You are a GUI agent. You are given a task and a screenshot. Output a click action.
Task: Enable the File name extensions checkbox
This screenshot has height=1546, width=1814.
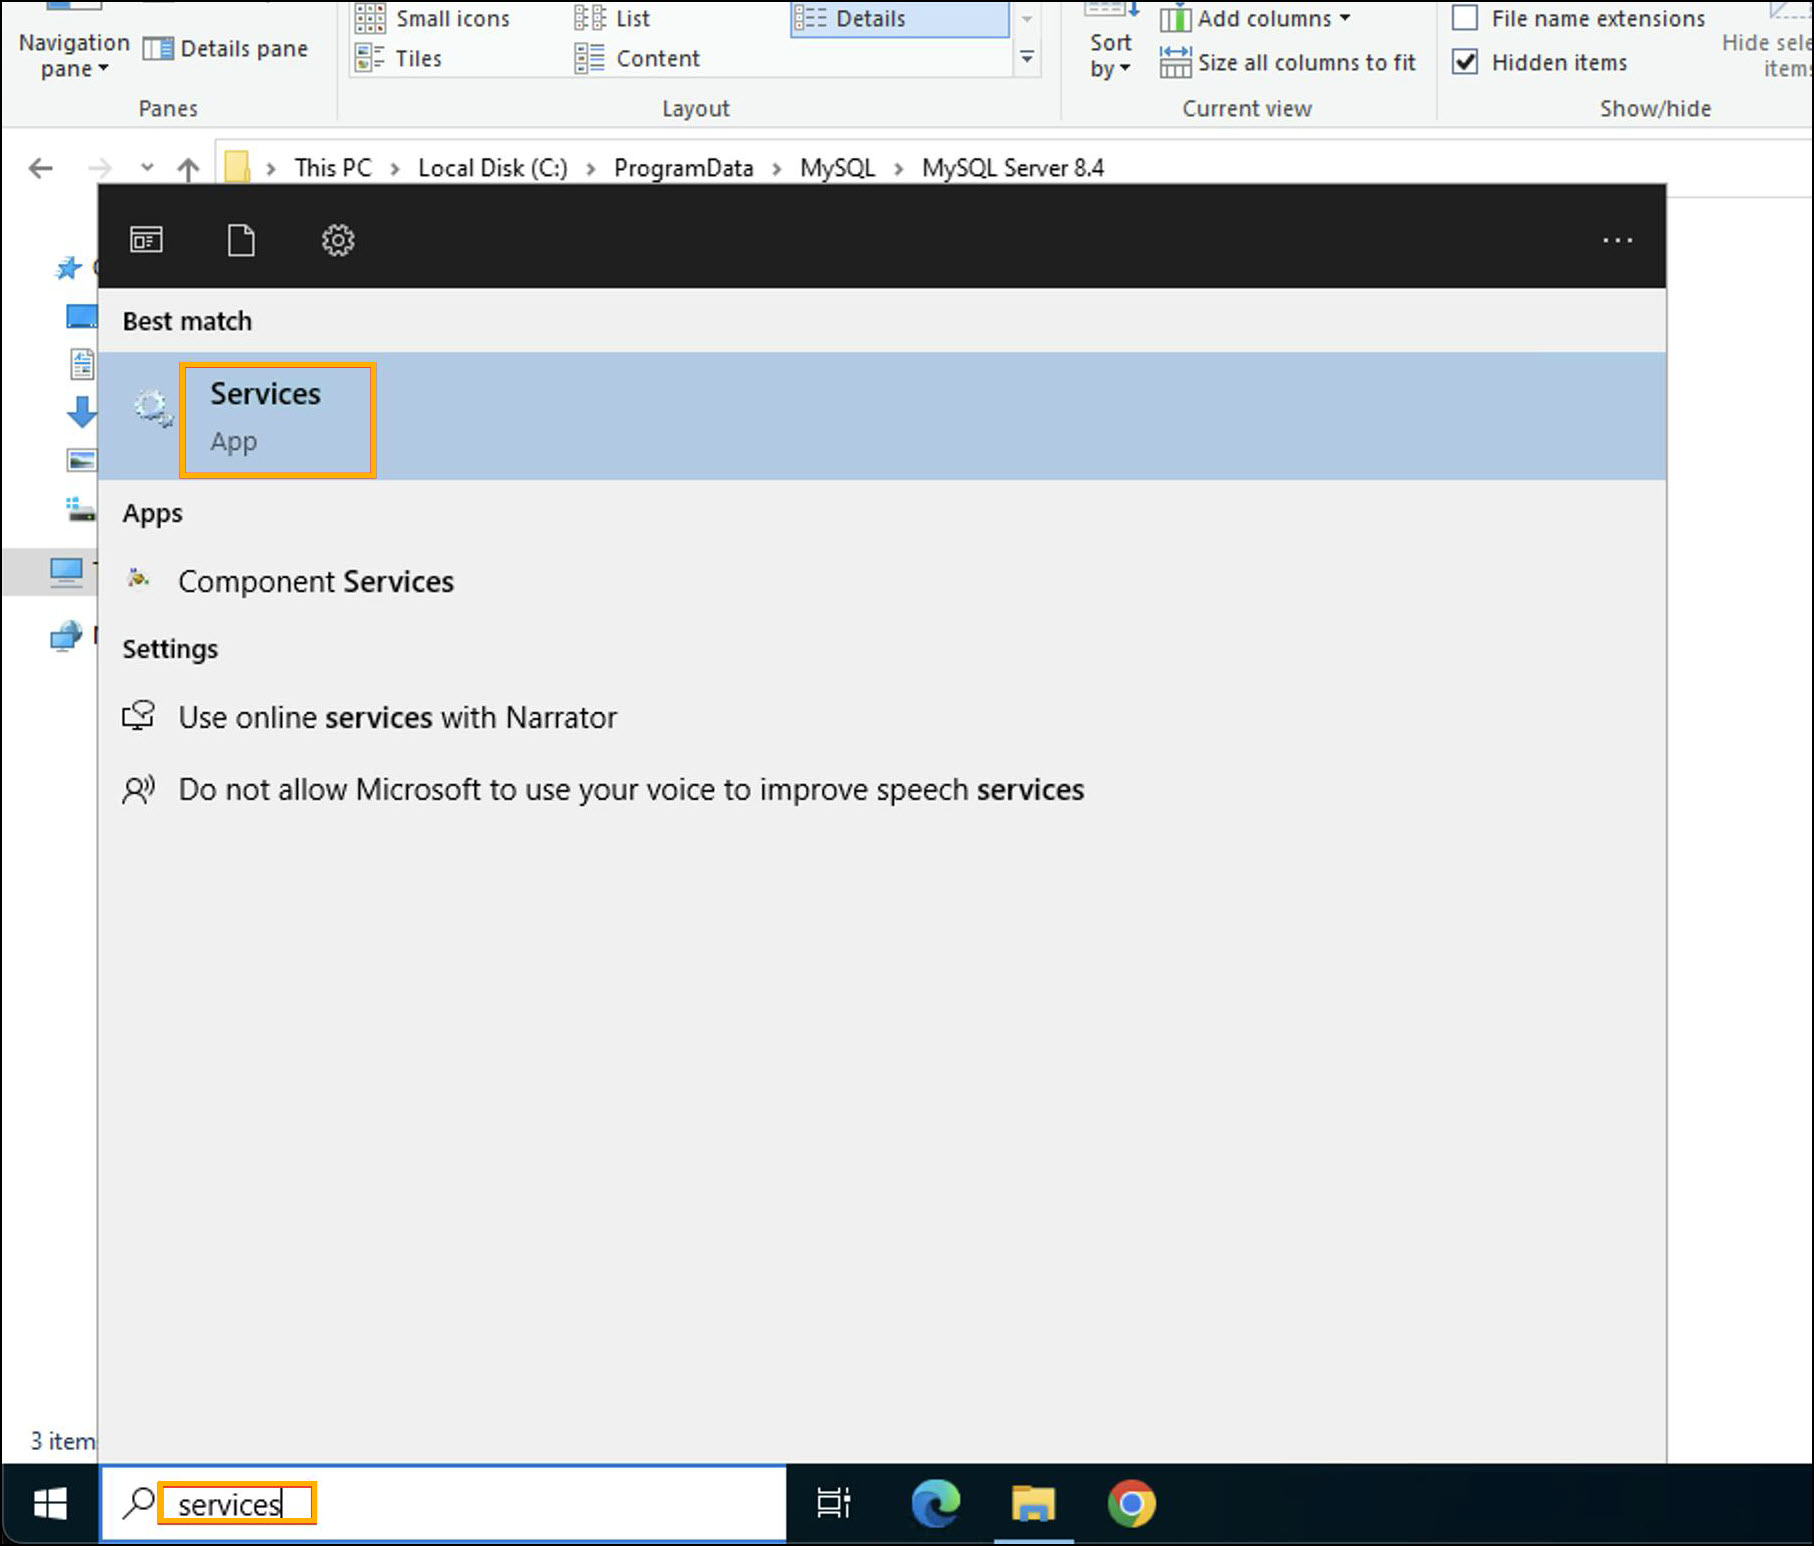click(x=1465, y=18)
